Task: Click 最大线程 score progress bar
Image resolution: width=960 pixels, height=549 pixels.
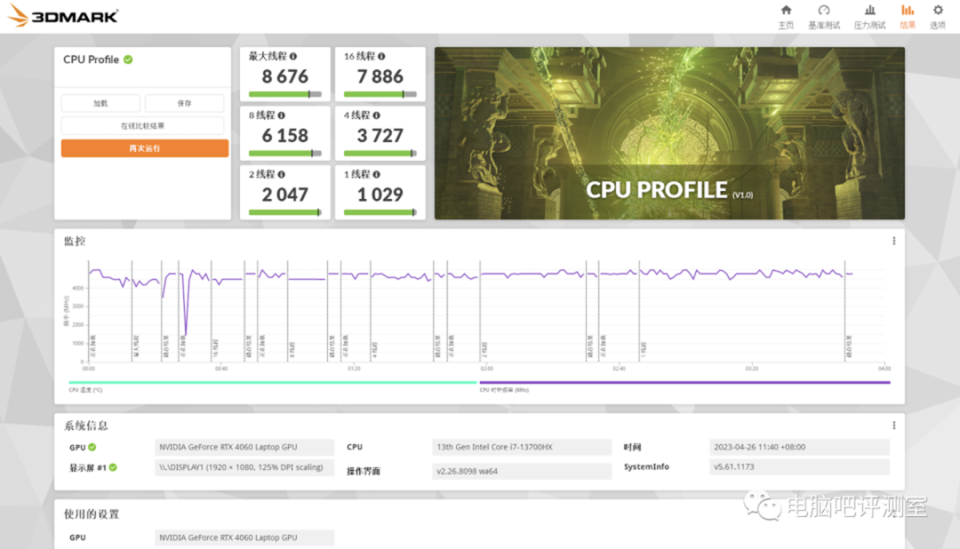Action: coord(285,94)
